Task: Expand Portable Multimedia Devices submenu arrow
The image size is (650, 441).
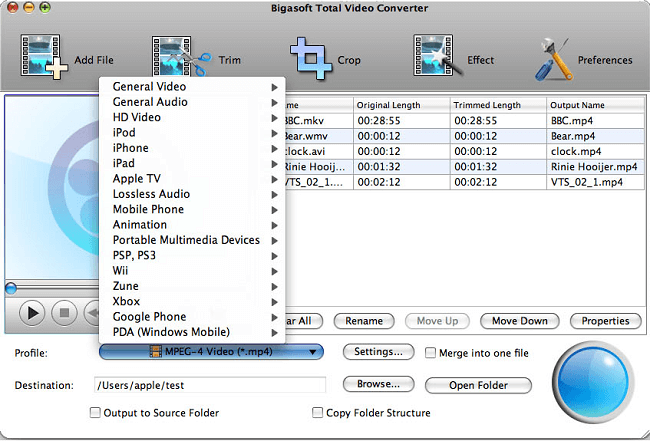Action: [x=274, y=240]
